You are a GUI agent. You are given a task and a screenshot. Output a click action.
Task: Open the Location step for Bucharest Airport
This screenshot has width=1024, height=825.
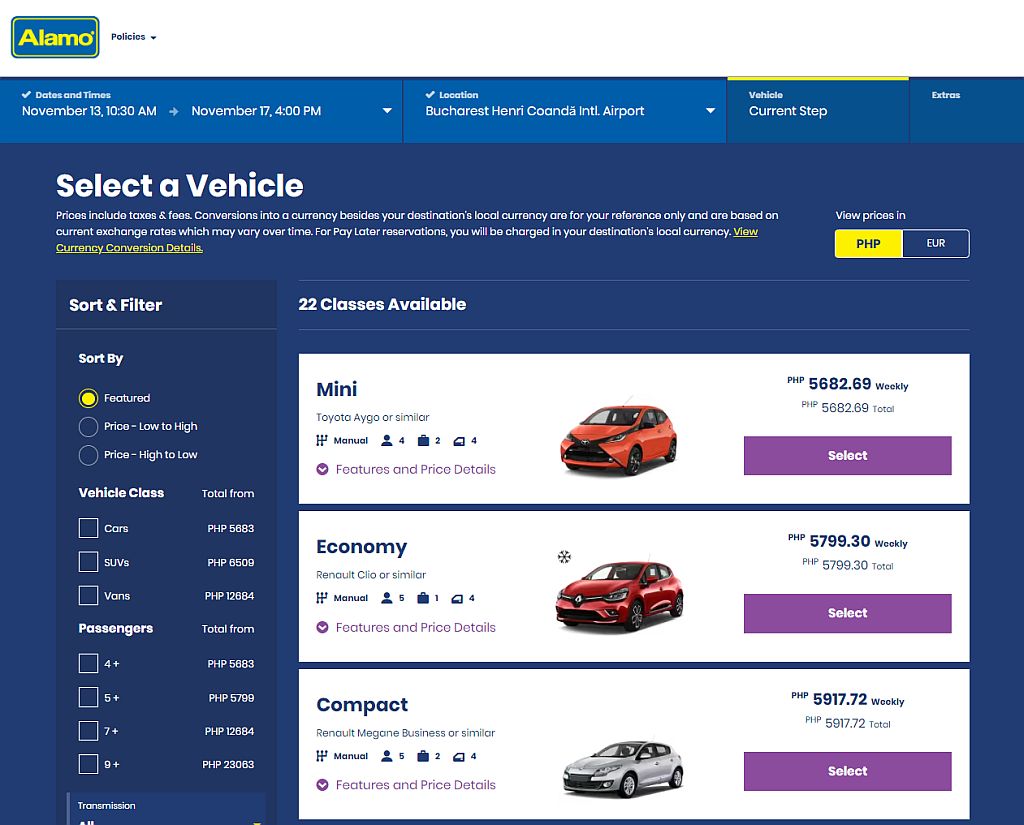point(565,110)
